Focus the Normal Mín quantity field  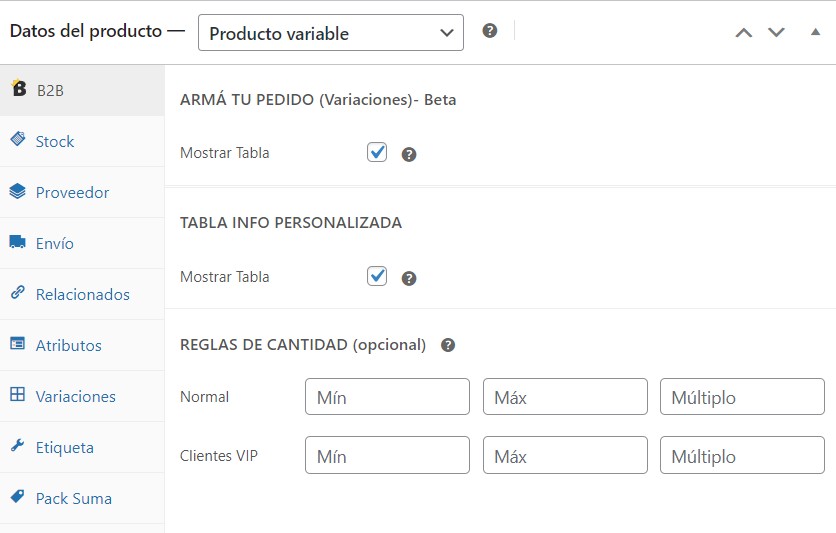388,397
